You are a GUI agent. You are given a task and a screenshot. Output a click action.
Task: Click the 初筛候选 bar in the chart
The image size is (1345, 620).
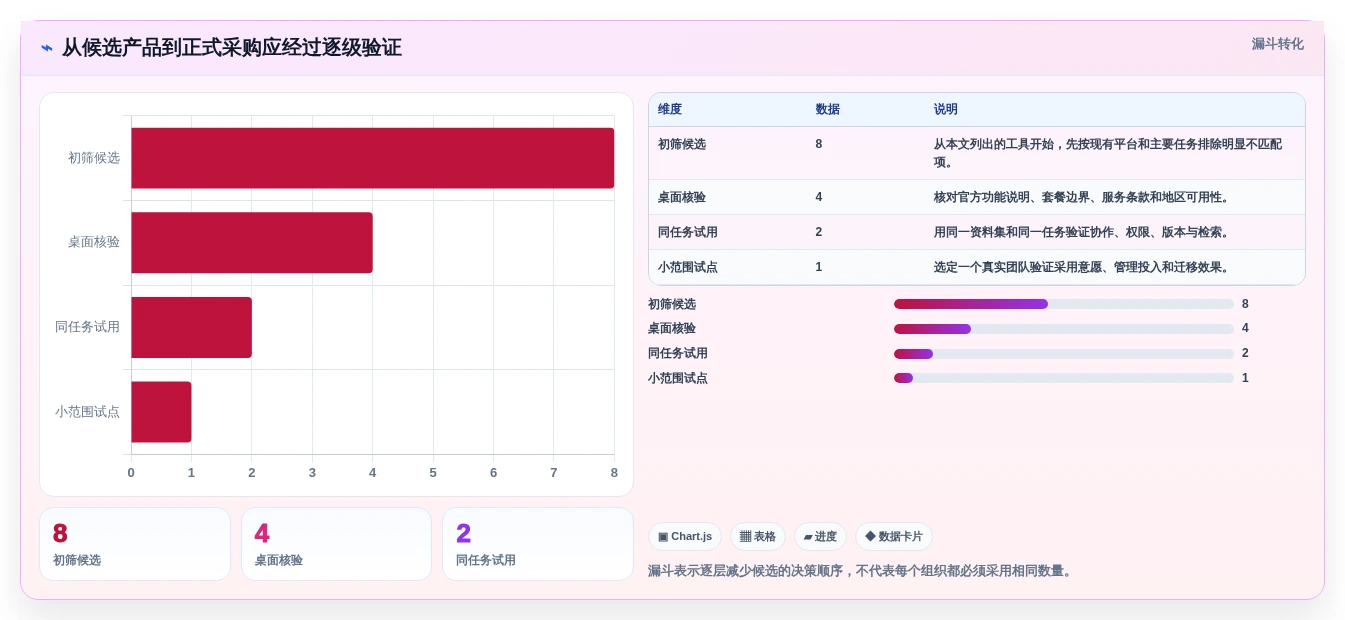pyautogui.click(x=372, y=158)
